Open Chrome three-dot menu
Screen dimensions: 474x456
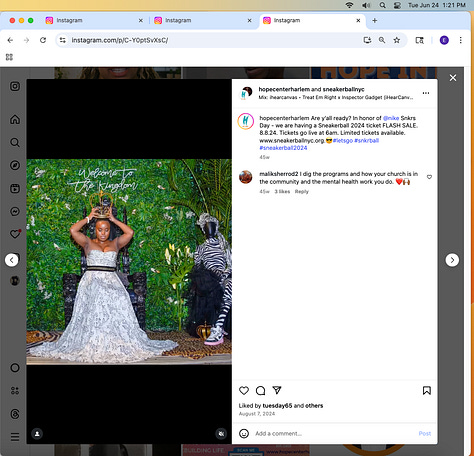(460, 40)
